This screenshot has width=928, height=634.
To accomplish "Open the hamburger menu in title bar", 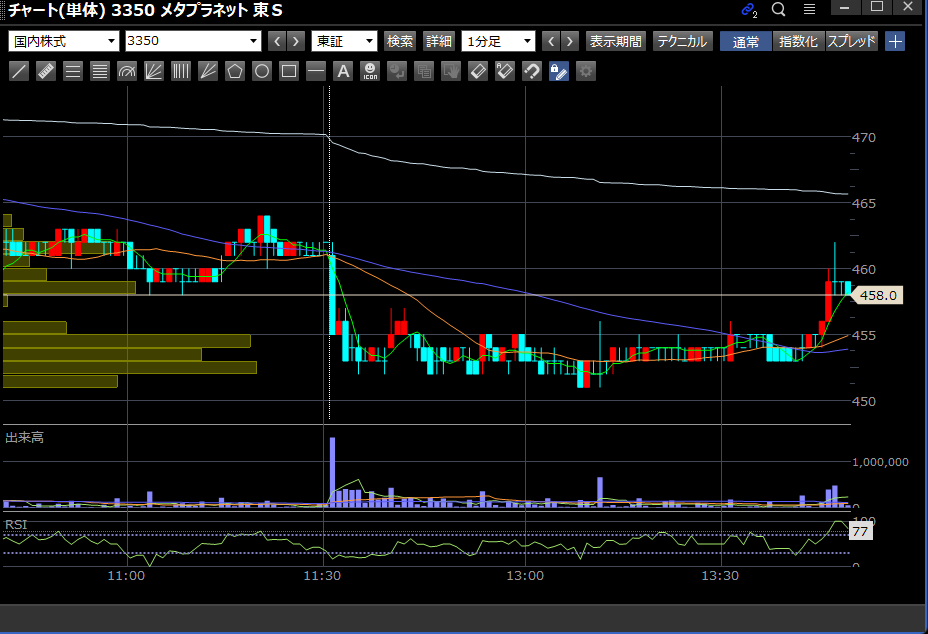I will (809, 9).
